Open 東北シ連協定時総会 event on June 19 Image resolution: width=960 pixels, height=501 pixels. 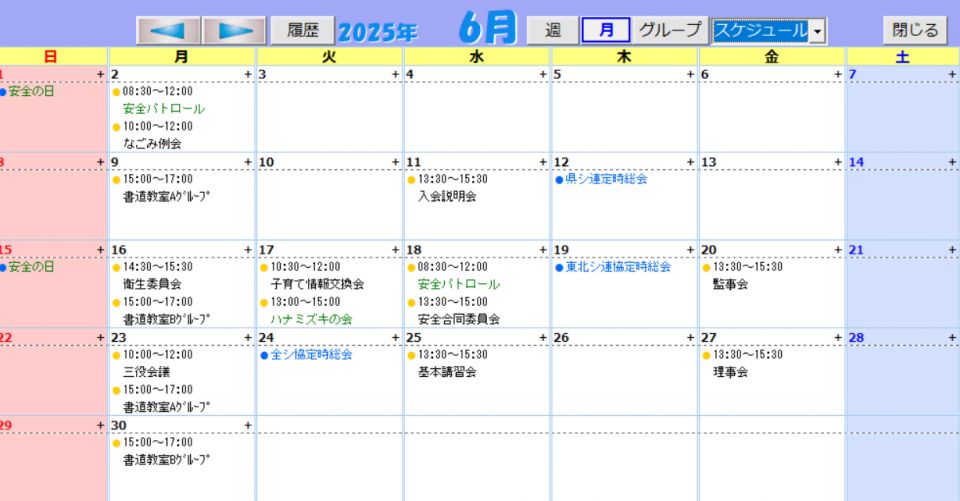pyautogui.click(x=618, y=267)
